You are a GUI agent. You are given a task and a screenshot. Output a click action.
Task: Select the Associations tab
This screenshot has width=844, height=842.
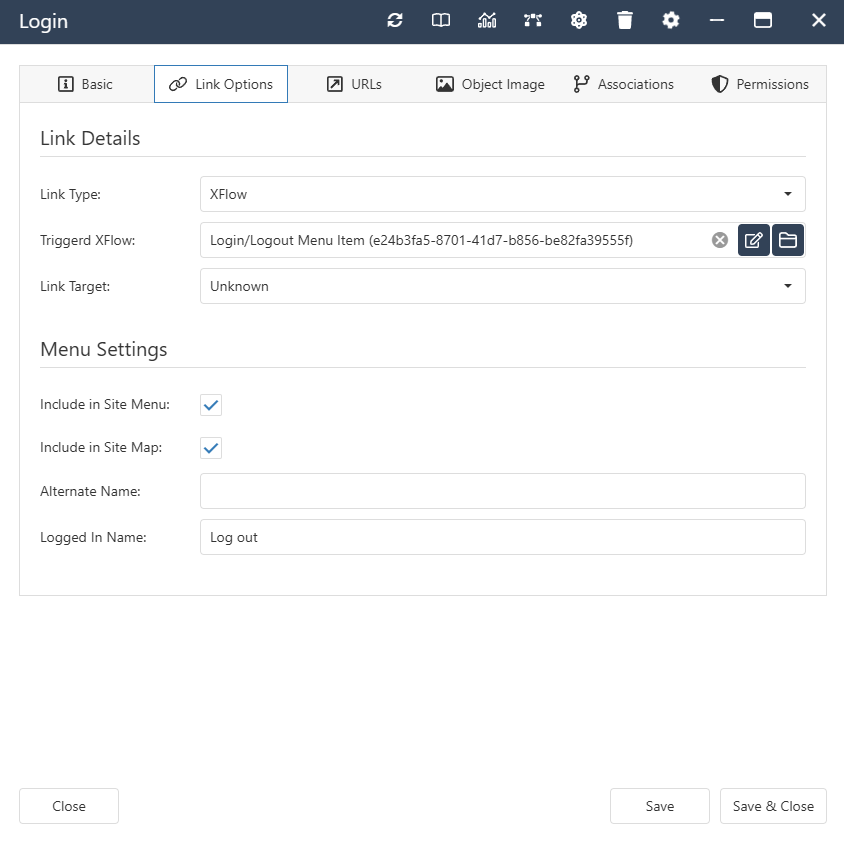click(623, 84)
